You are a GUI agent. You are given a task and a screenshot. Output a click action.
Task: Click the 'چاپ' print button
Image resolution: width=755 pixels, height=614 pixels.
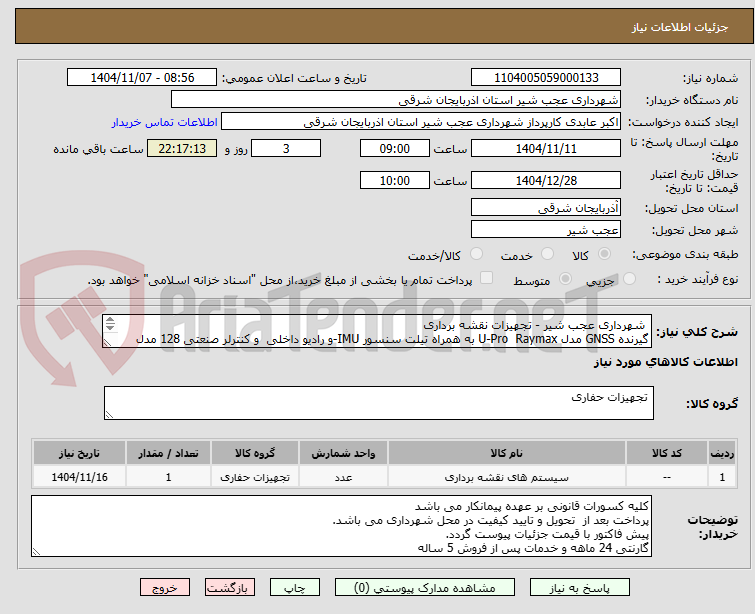click(295, 588)
